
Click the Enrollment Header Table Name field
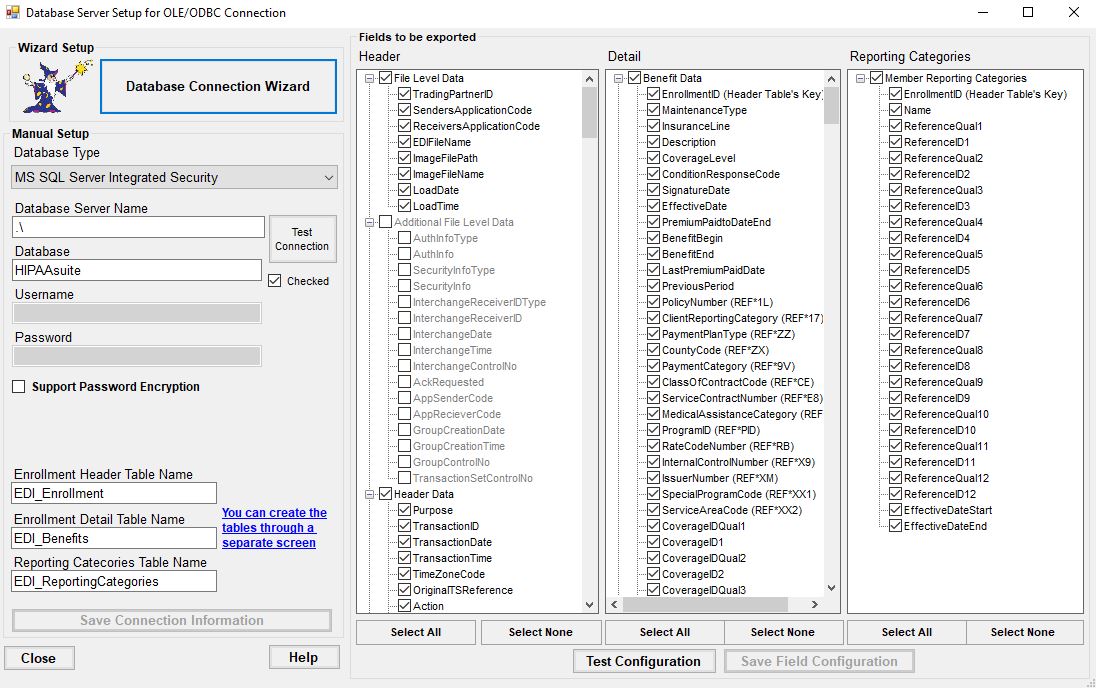[114, 494]
